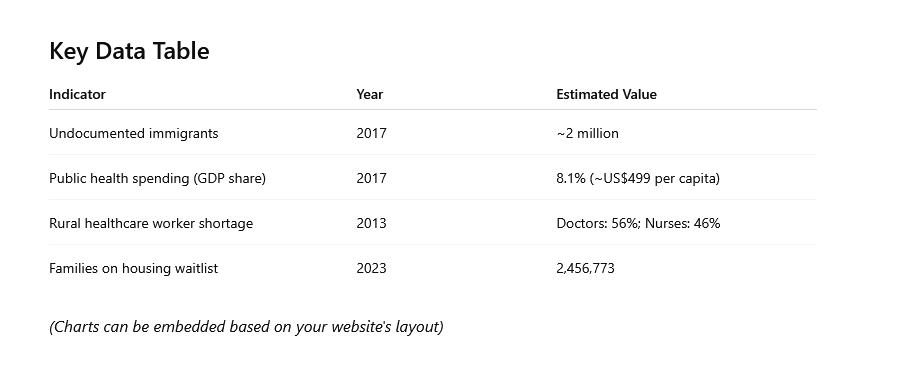Select the 2013 year cell

371,223
